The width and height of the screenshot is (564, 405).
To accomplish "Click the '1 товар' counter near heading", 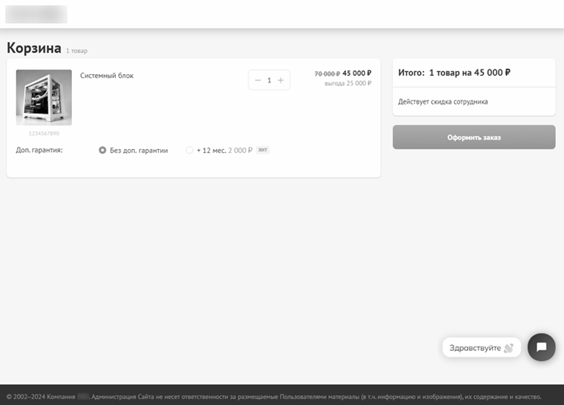I will click(77, 51).
